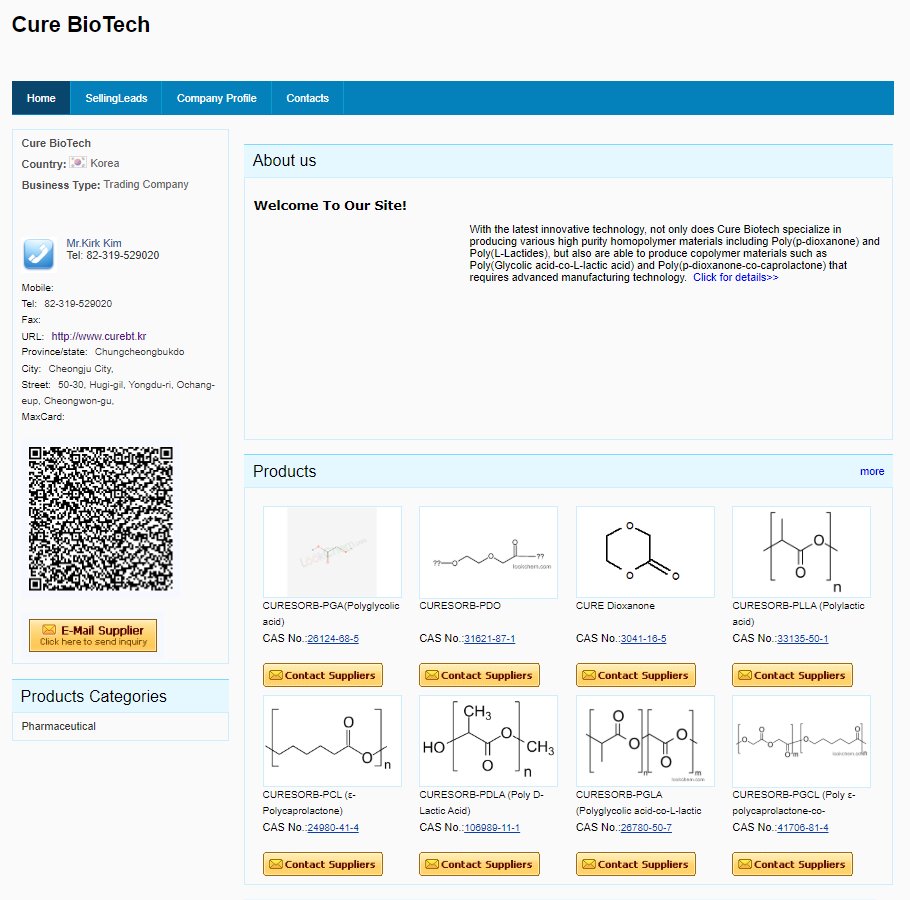
Task: Open CAS No. 26780-50-7 link
Action: (646, 827)
